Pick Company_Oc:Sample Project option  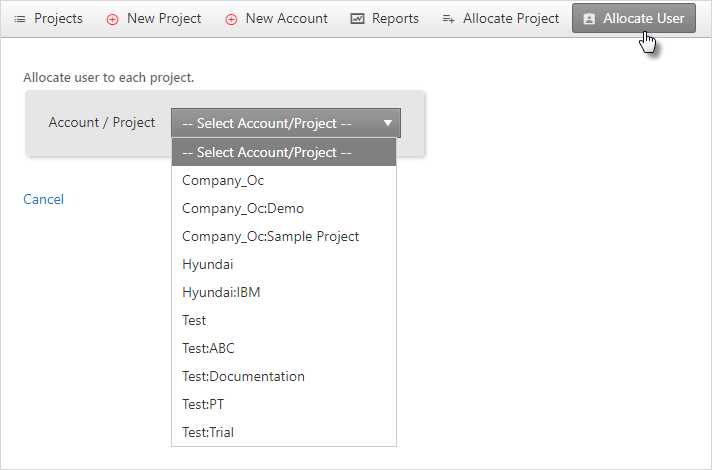coord(284,237)
